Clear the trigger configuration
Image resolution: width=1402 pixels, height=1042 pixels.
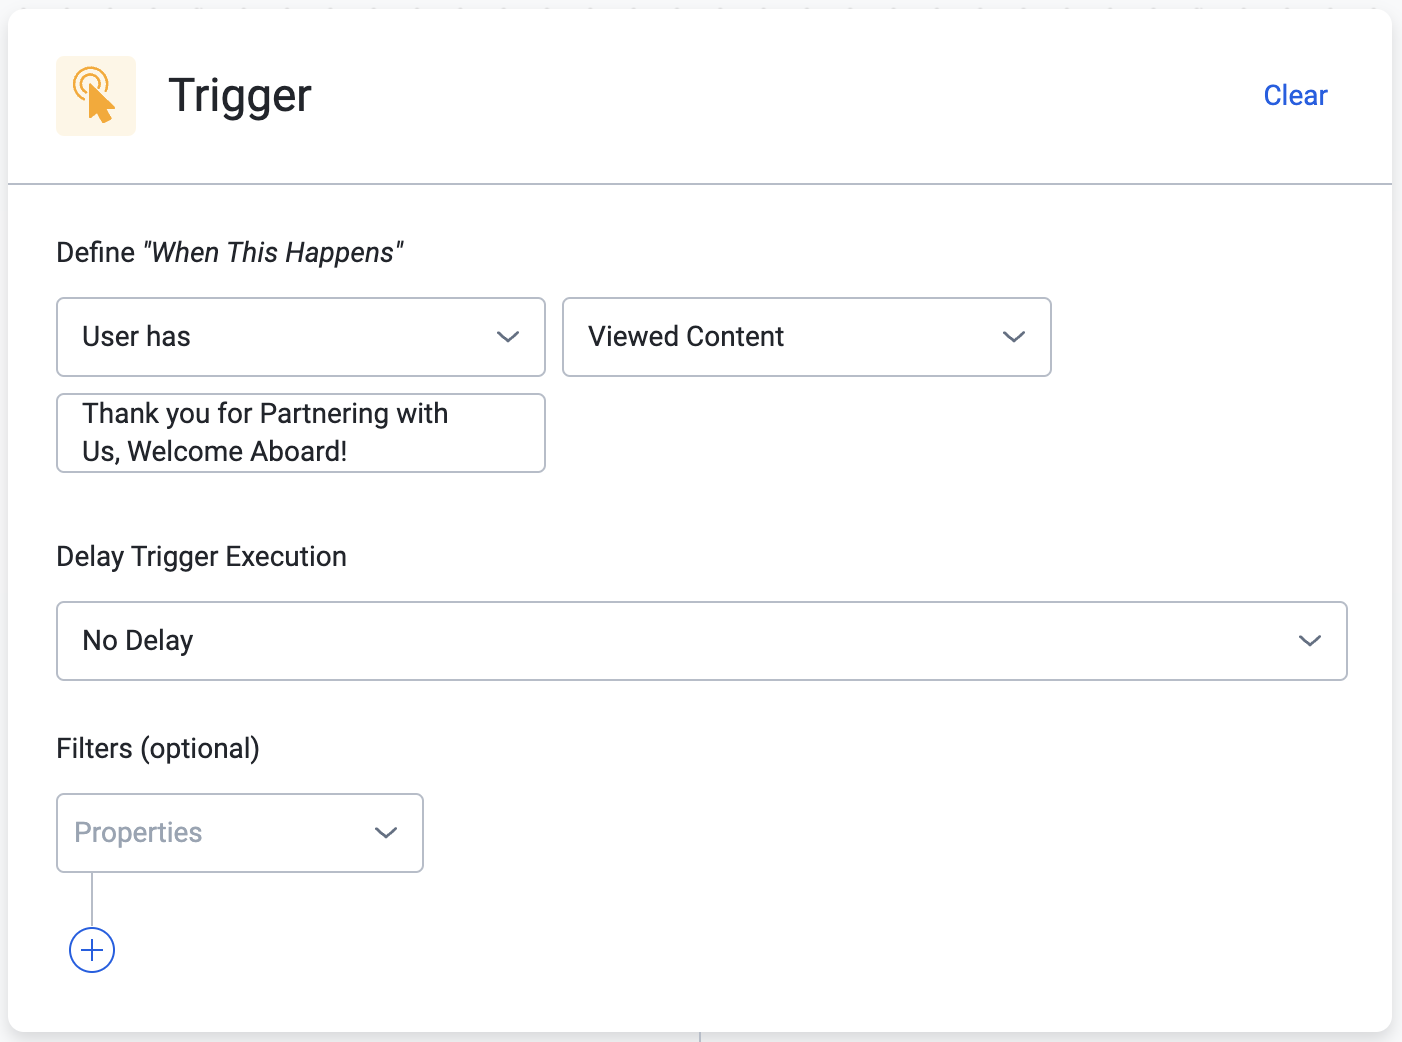(x=1295, y=96)
